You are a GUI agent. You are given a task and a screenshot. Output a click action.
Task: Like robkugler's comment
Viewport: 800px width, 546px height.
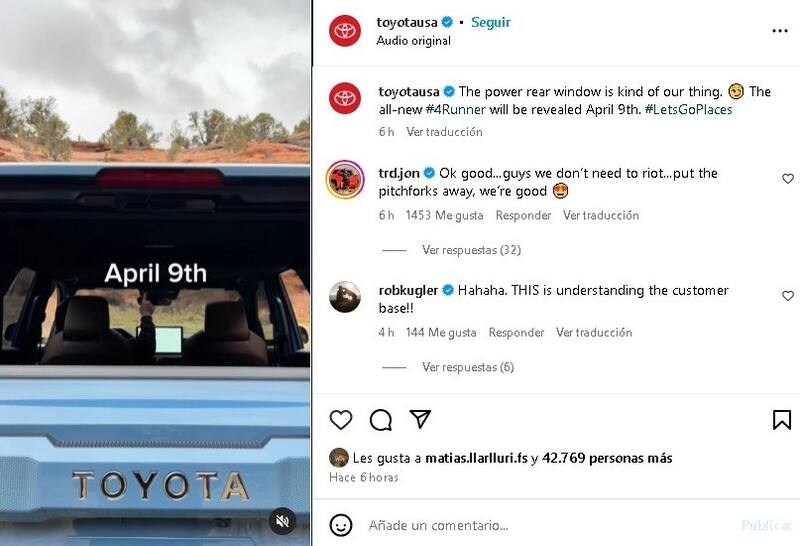tap(788, 296)
